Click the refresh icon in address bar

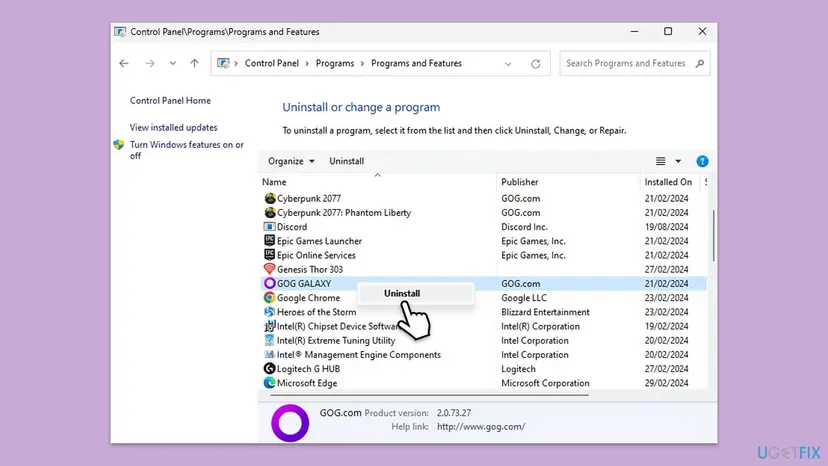(535, 63)
